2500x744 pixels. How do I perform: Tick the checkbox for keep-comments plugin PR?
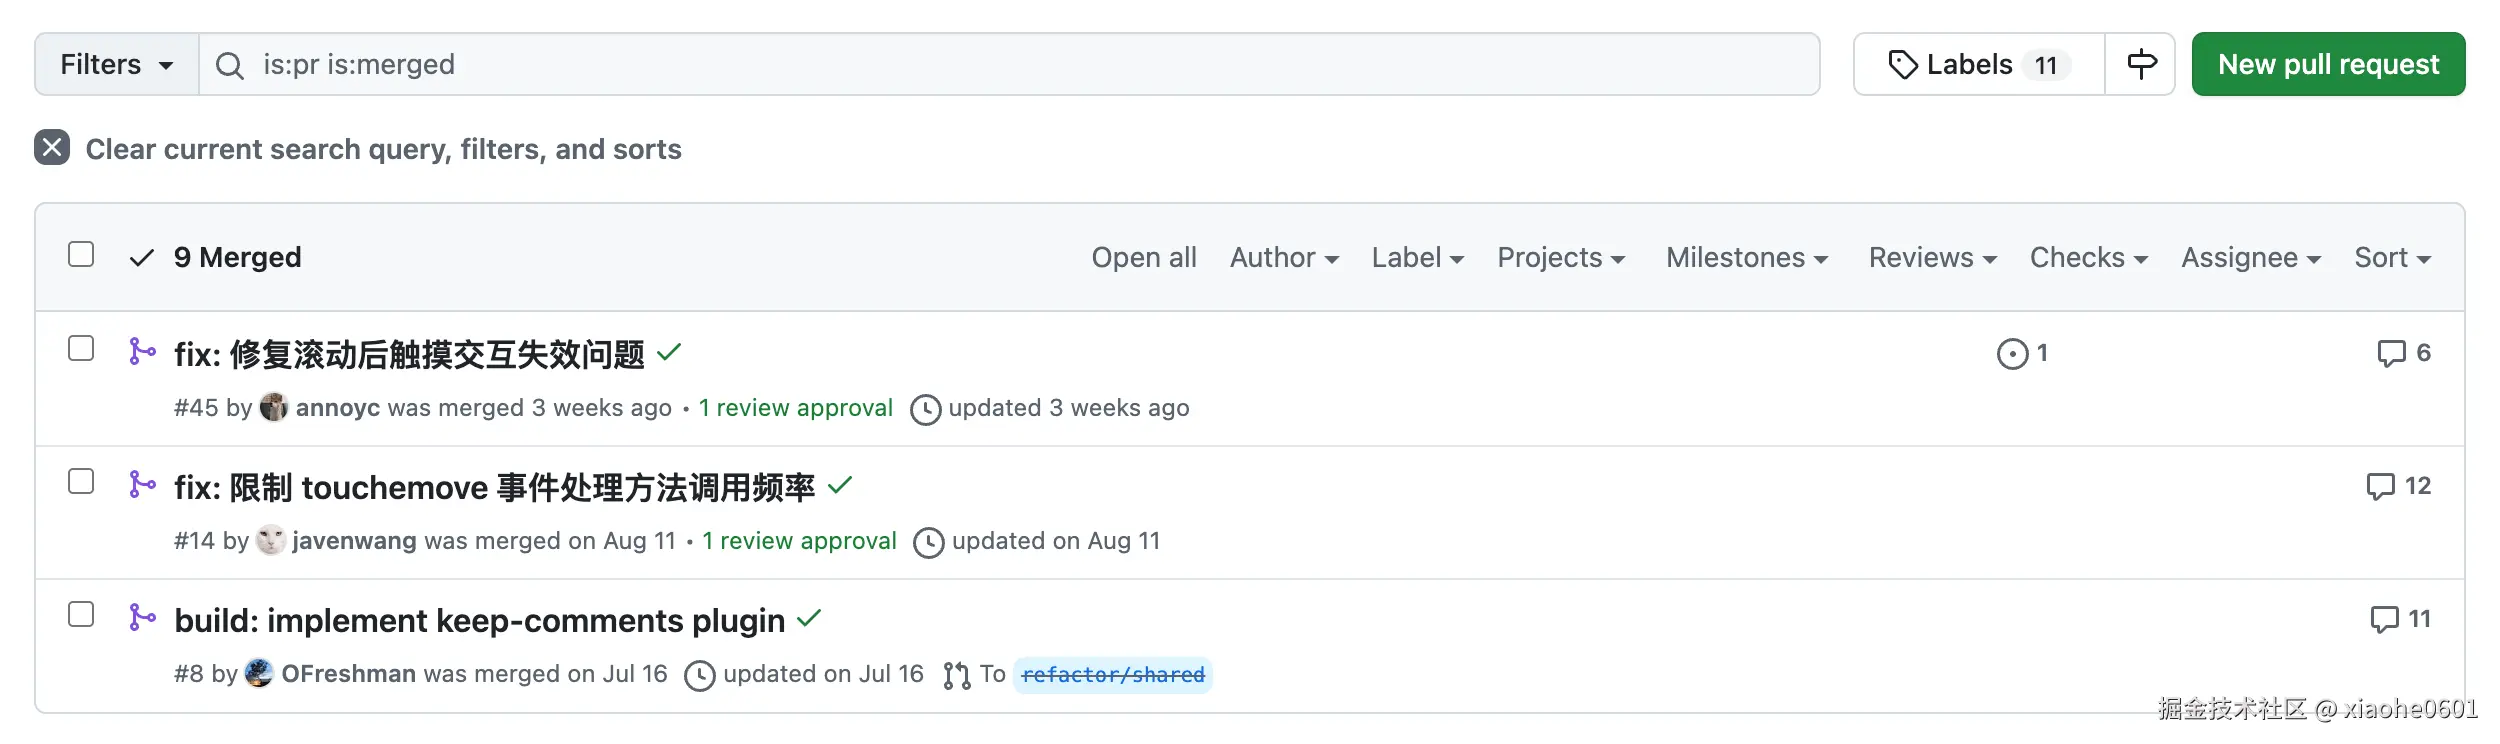(x=81, y=614)
